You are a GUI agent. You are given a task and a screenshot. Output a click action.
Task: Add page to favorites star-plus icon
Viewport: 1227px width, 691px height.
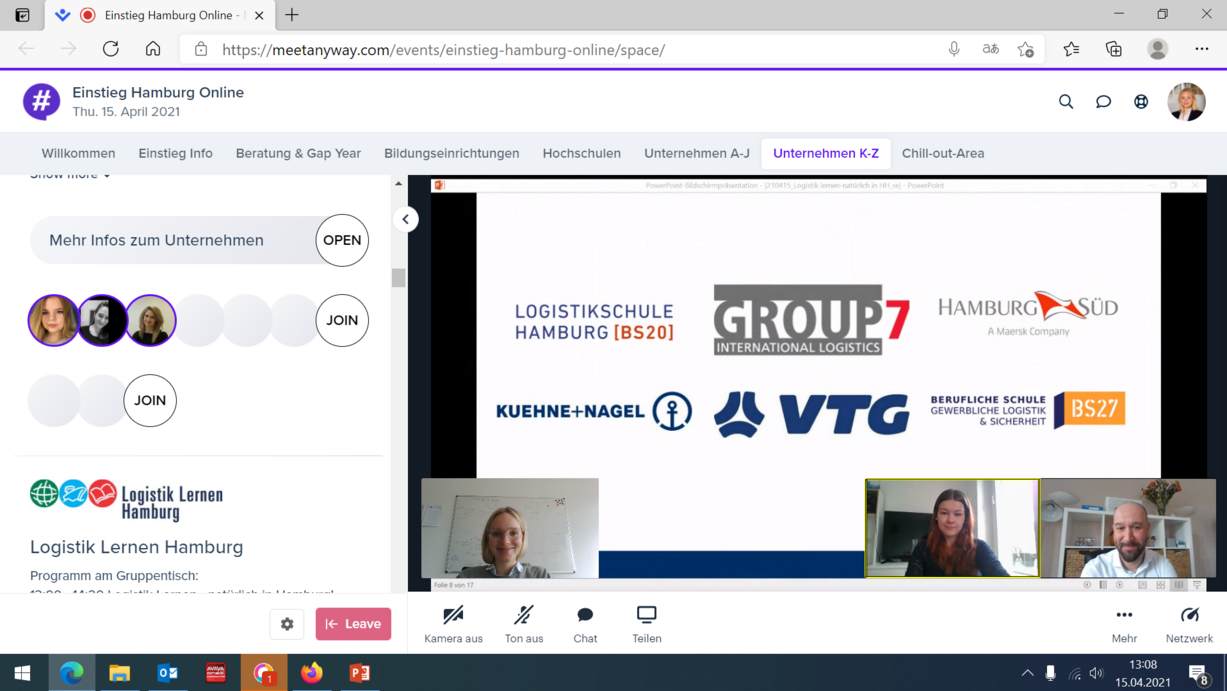click(x=1026, y=49)
